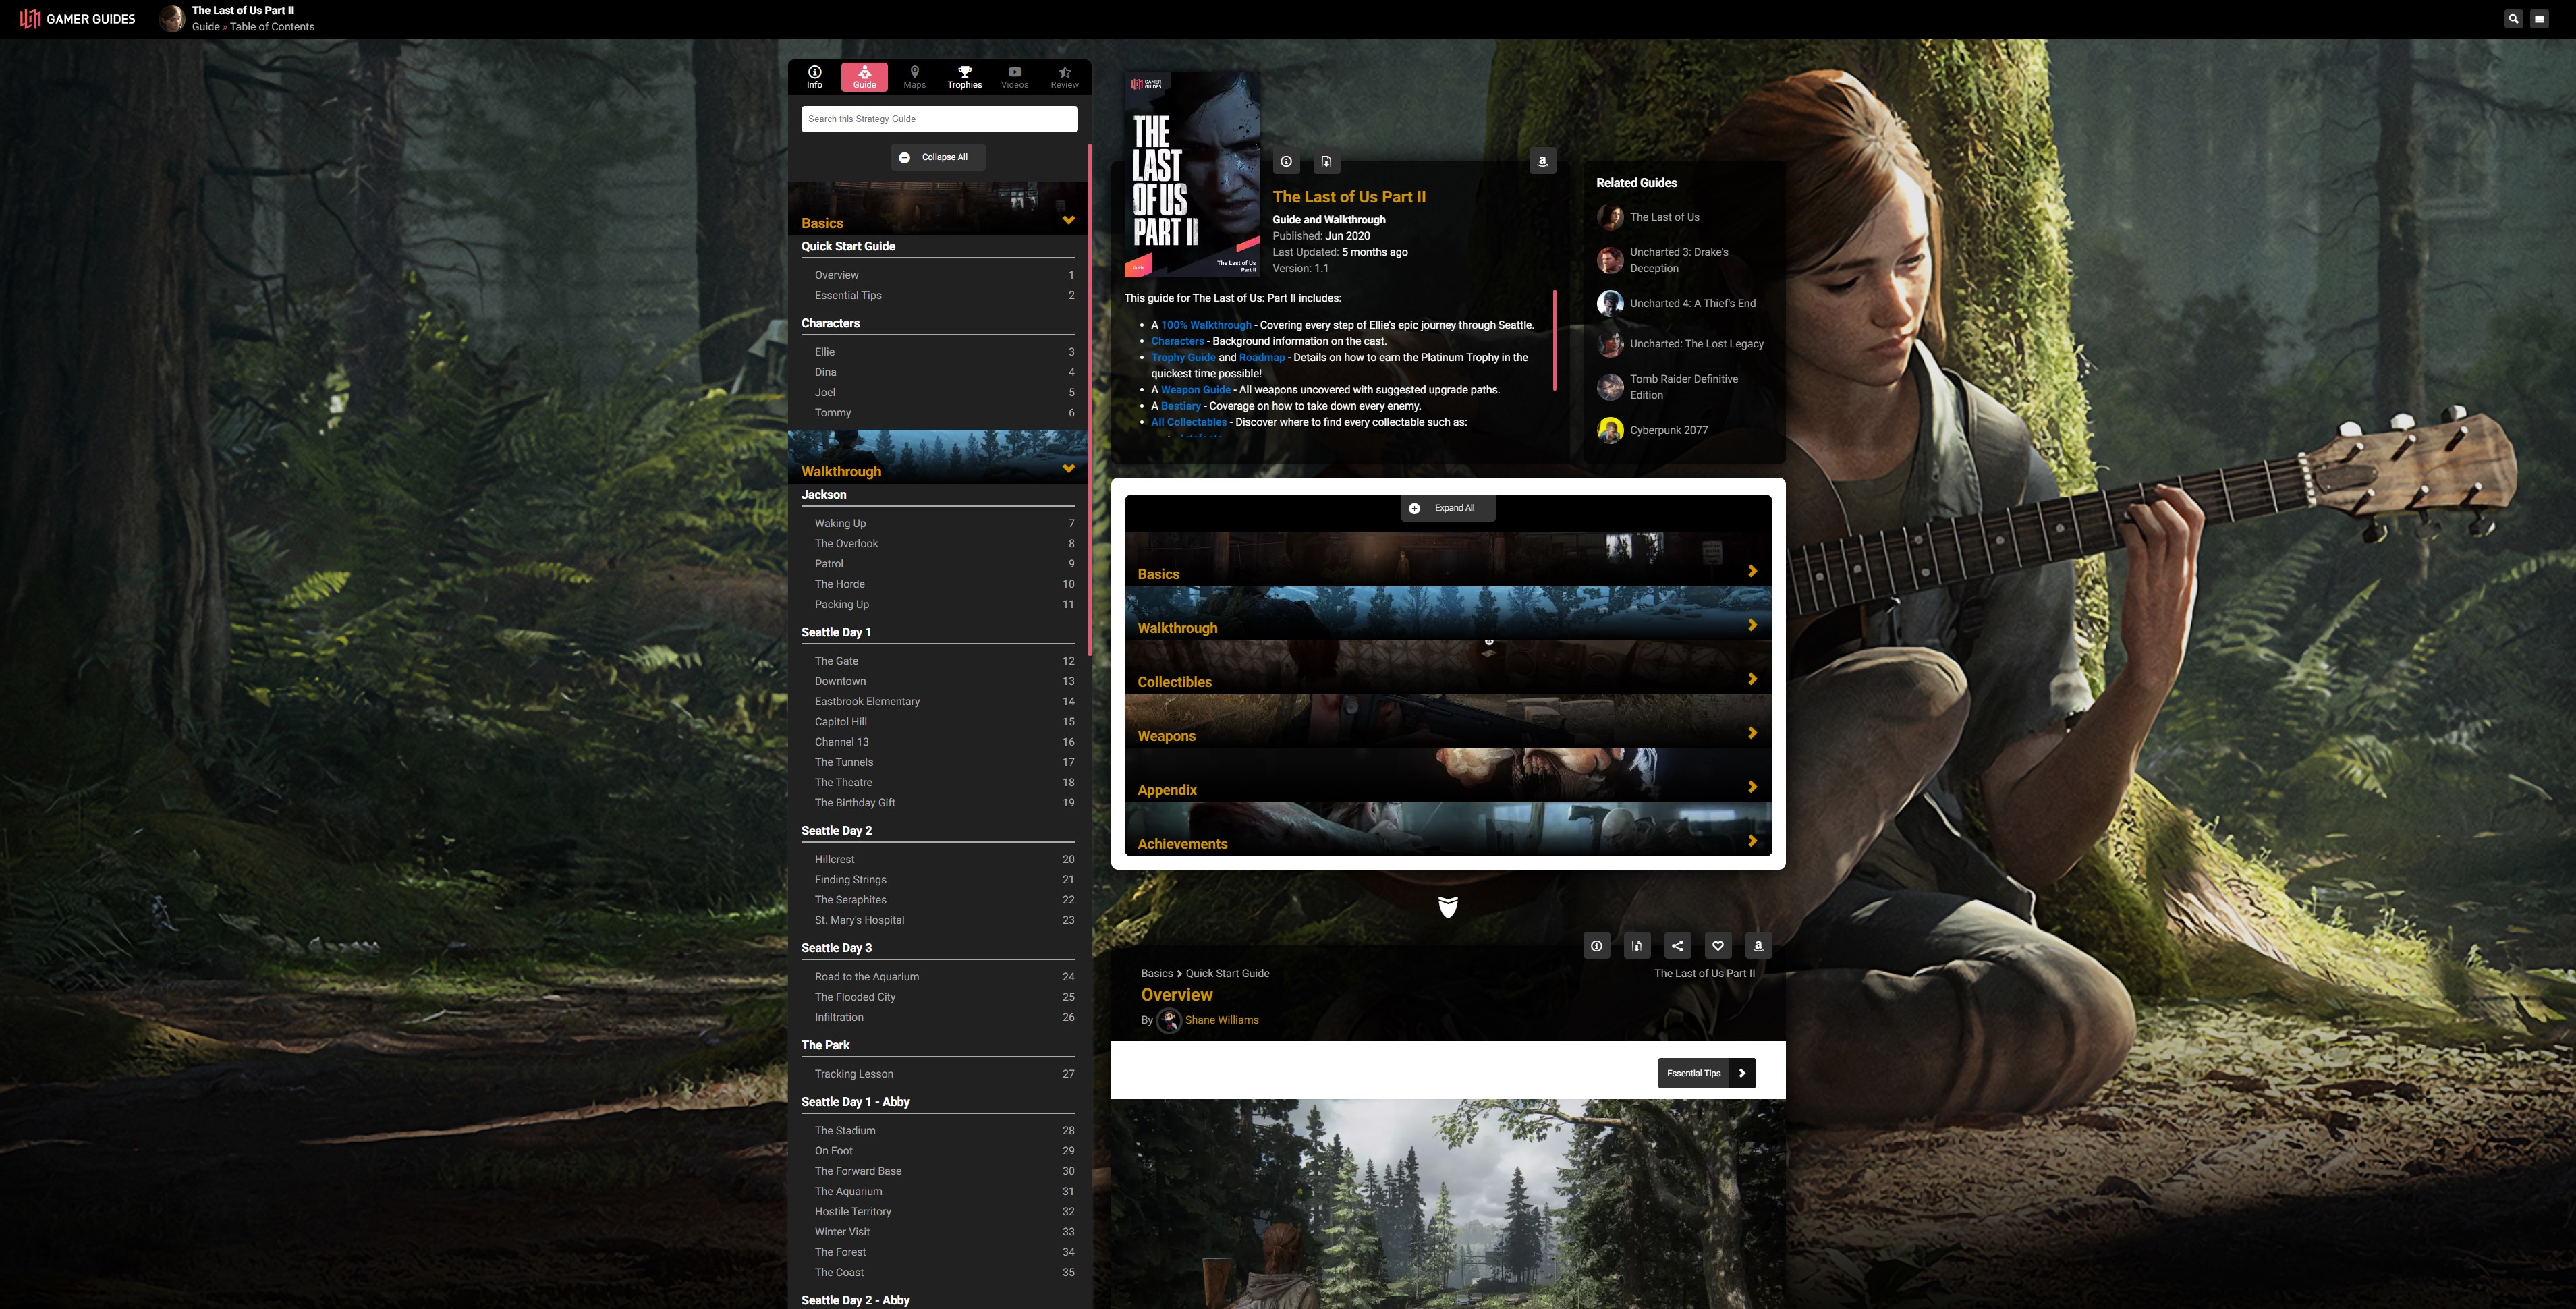The width and height of the screenshot is (2576, 1309).
Task: Expand the Basics banner in contents
Action: click(x=1448, y=559)
